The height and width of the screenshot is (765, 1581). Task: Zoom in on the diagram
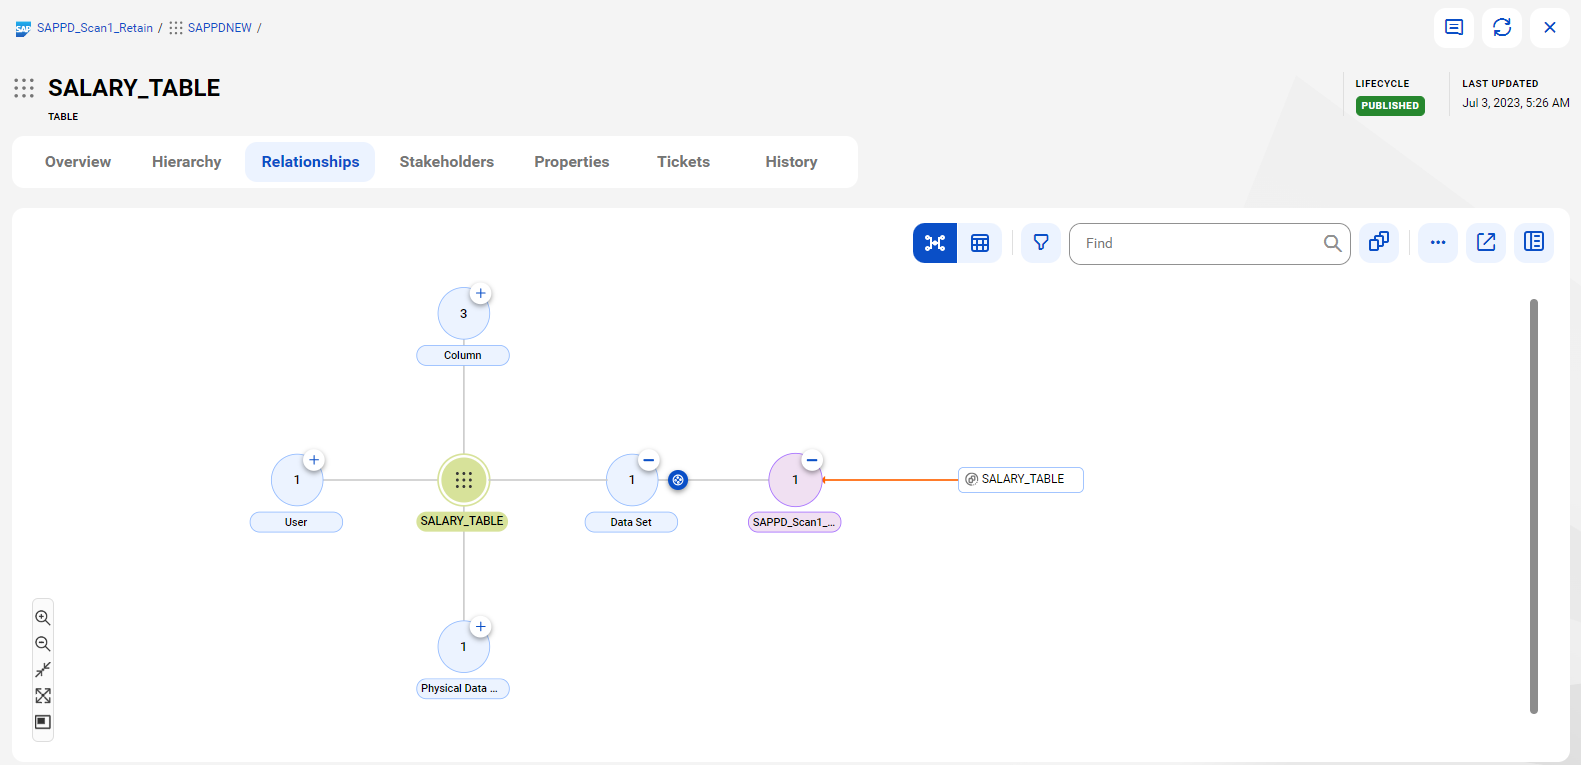click(43, 618)
